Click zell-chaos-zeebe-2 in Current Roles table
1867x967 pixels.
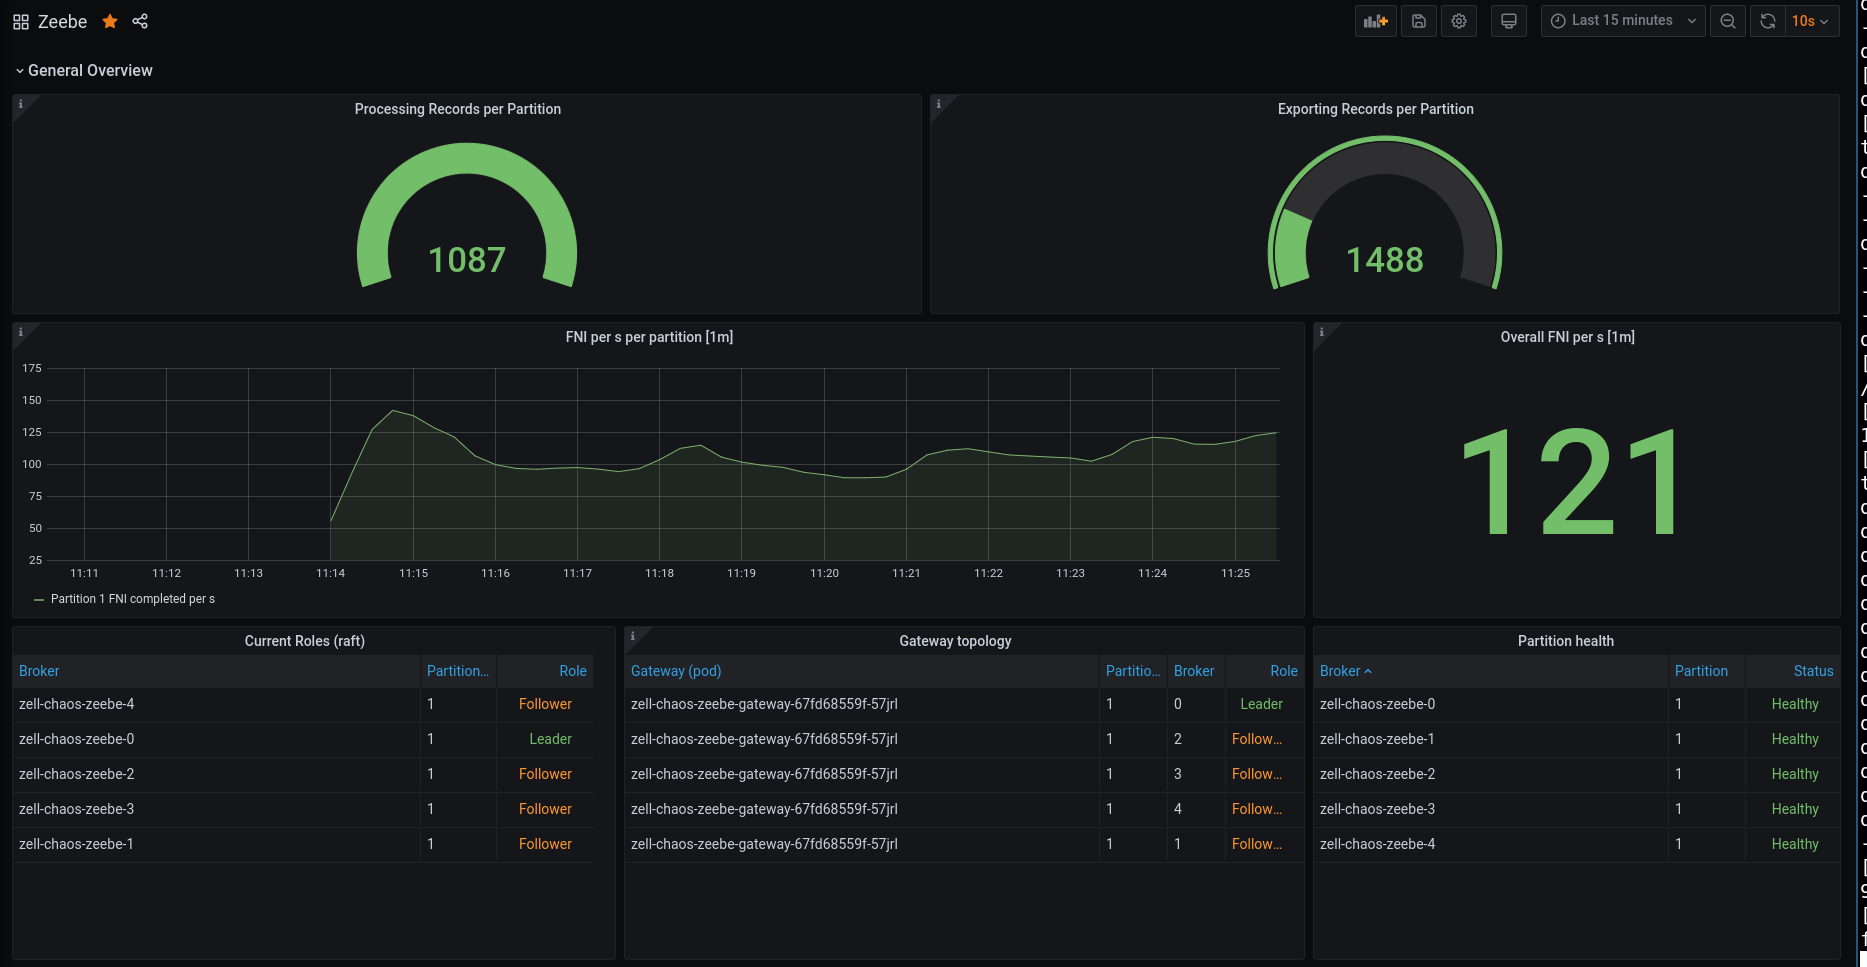77,774
